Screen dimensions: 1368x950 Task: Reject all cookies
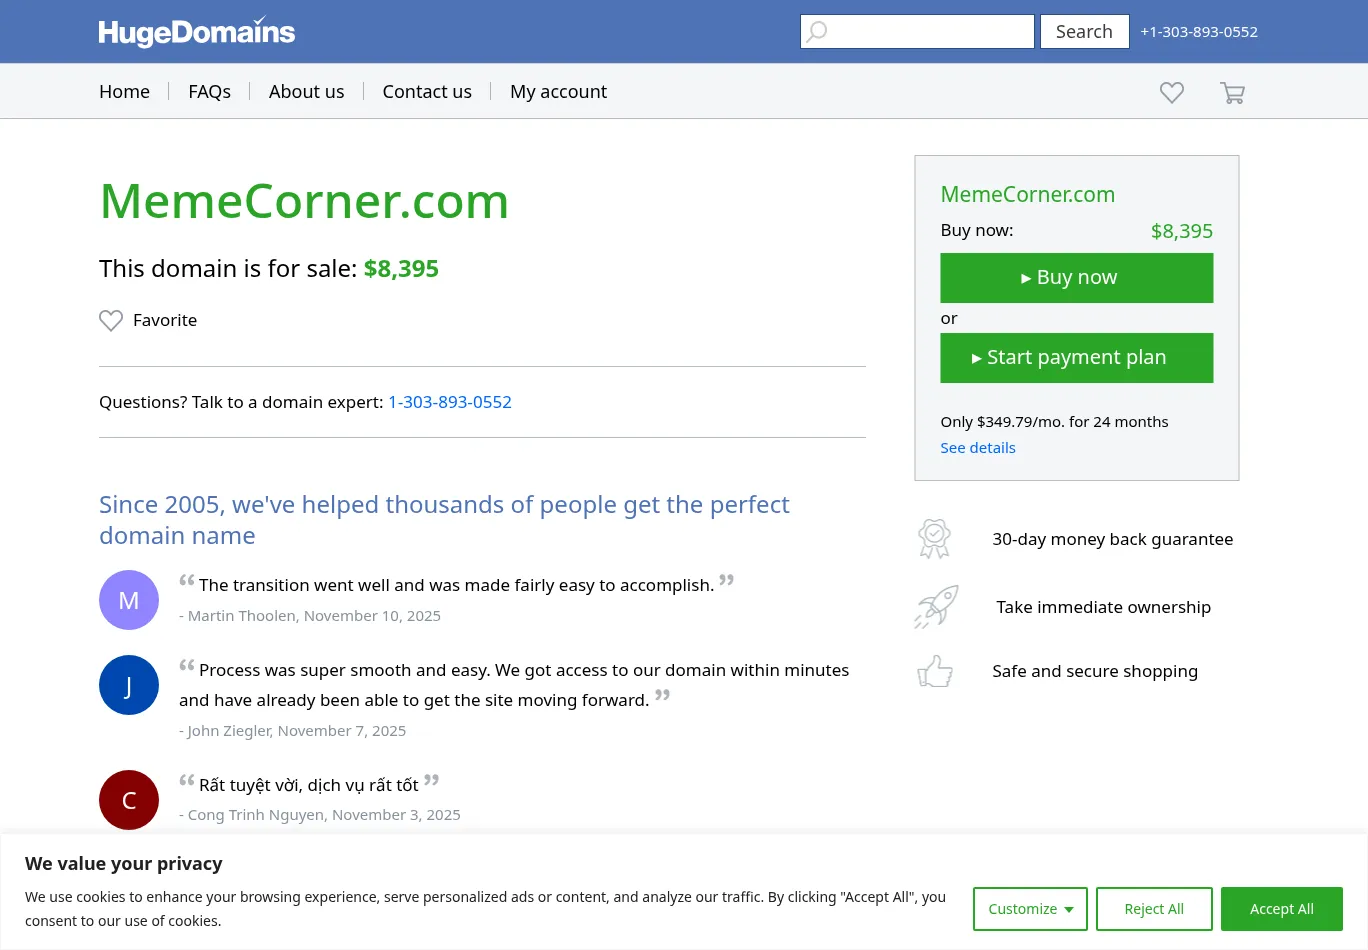pos(1154,909)
